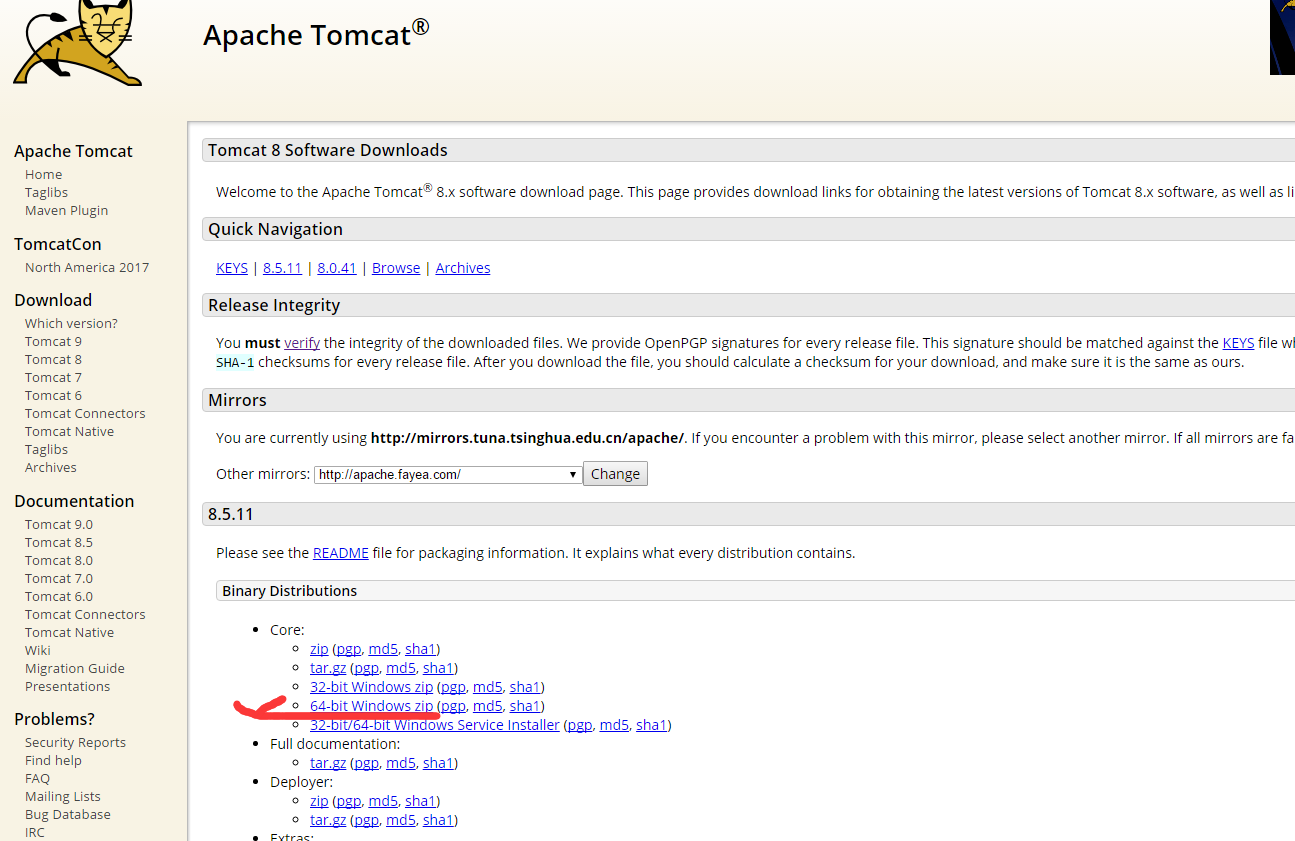The width and height of the screenshot is (1295, 841).
Task: Open the KEYS file link in Release Integrity text
Action: [x=1238, y=343]
